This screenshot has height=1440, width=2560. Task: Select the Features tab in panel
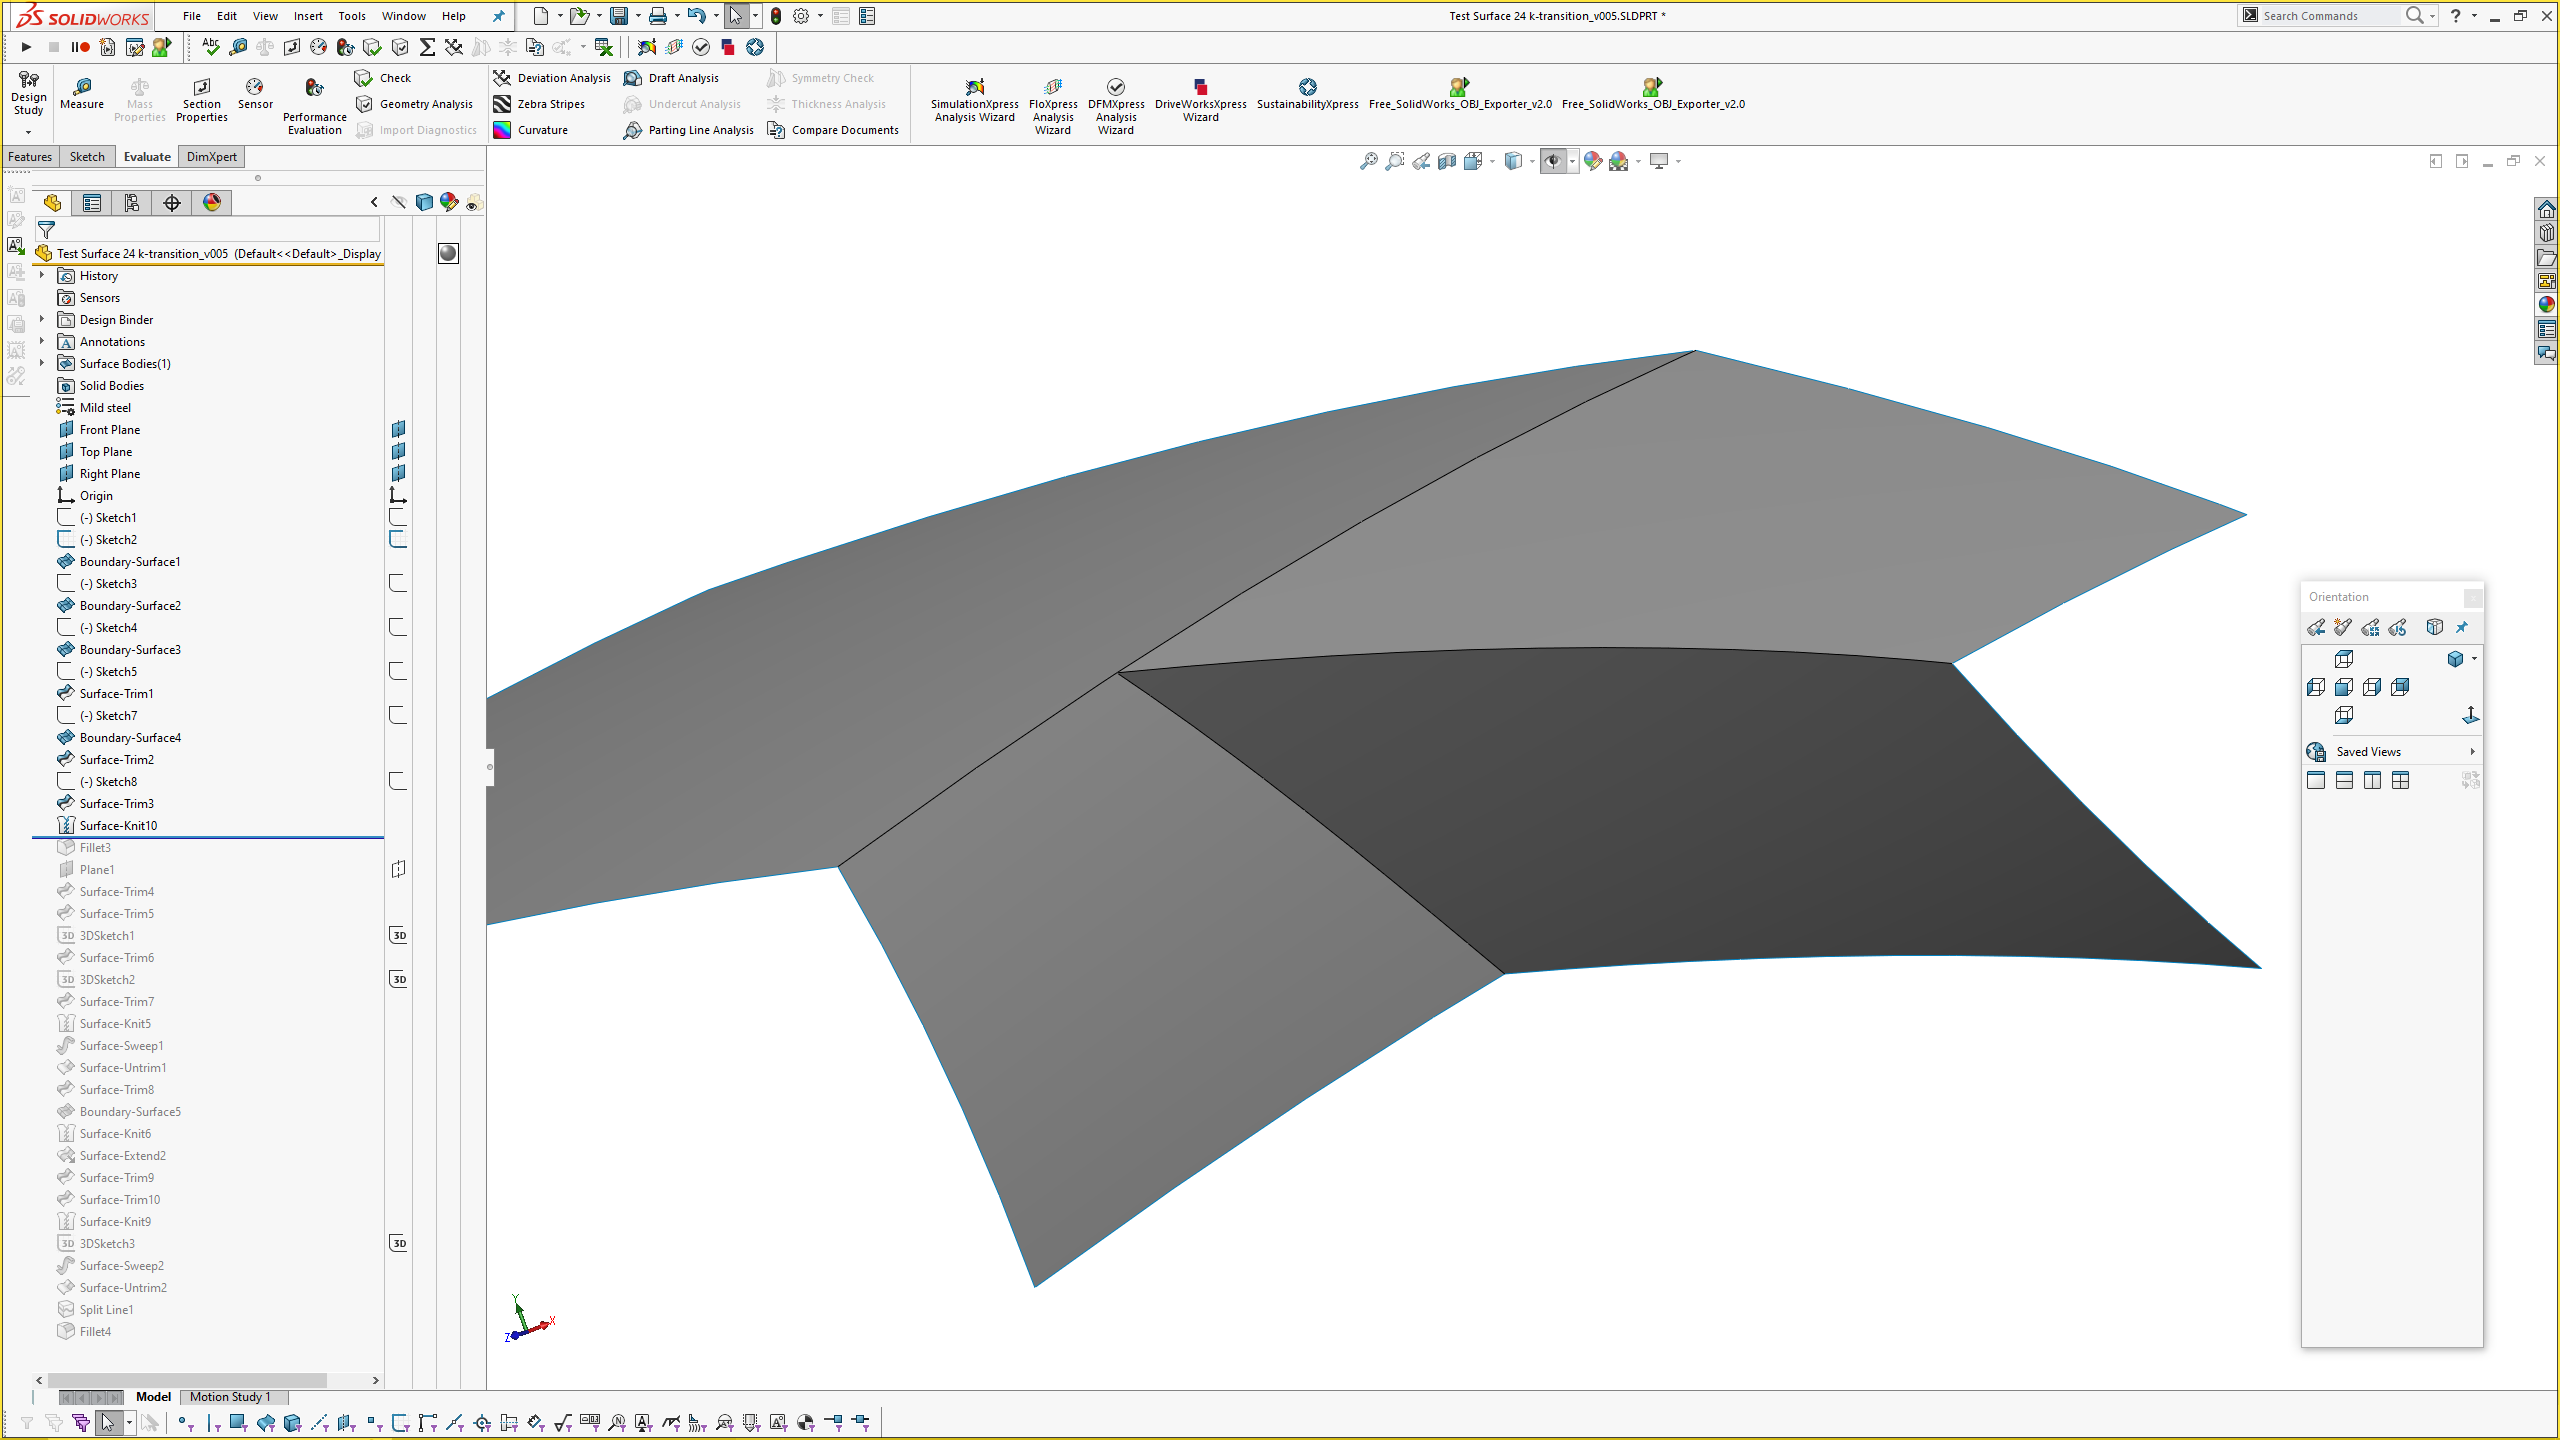click(x=32, y=156)
